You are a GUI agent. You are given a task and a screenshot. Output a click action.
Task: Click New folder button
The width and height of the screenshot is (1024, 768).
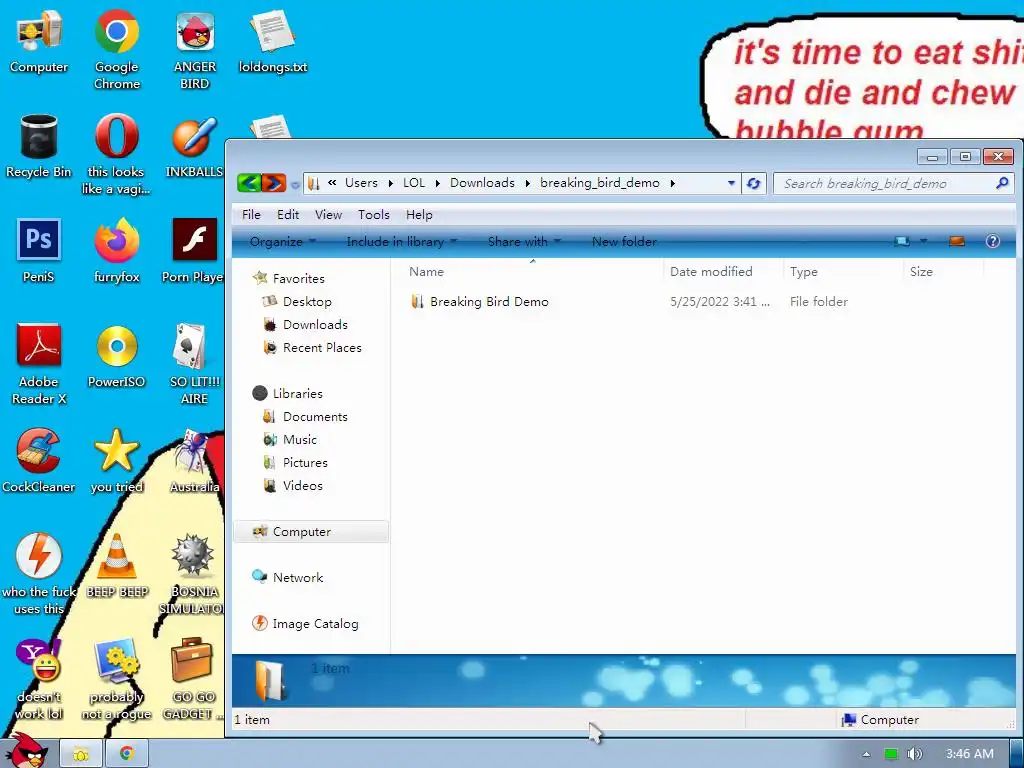624,242
